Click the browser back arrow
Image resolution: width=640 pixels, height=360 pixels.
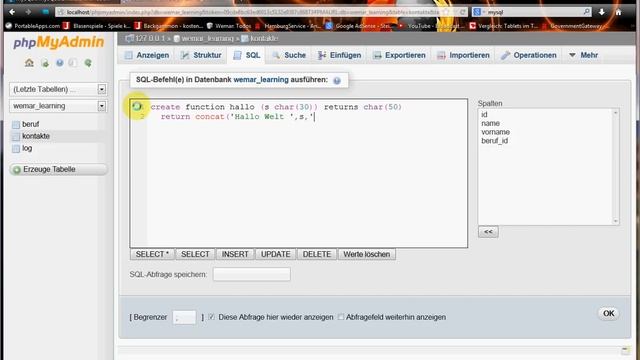pyautogui.click(x=12, y=12)
